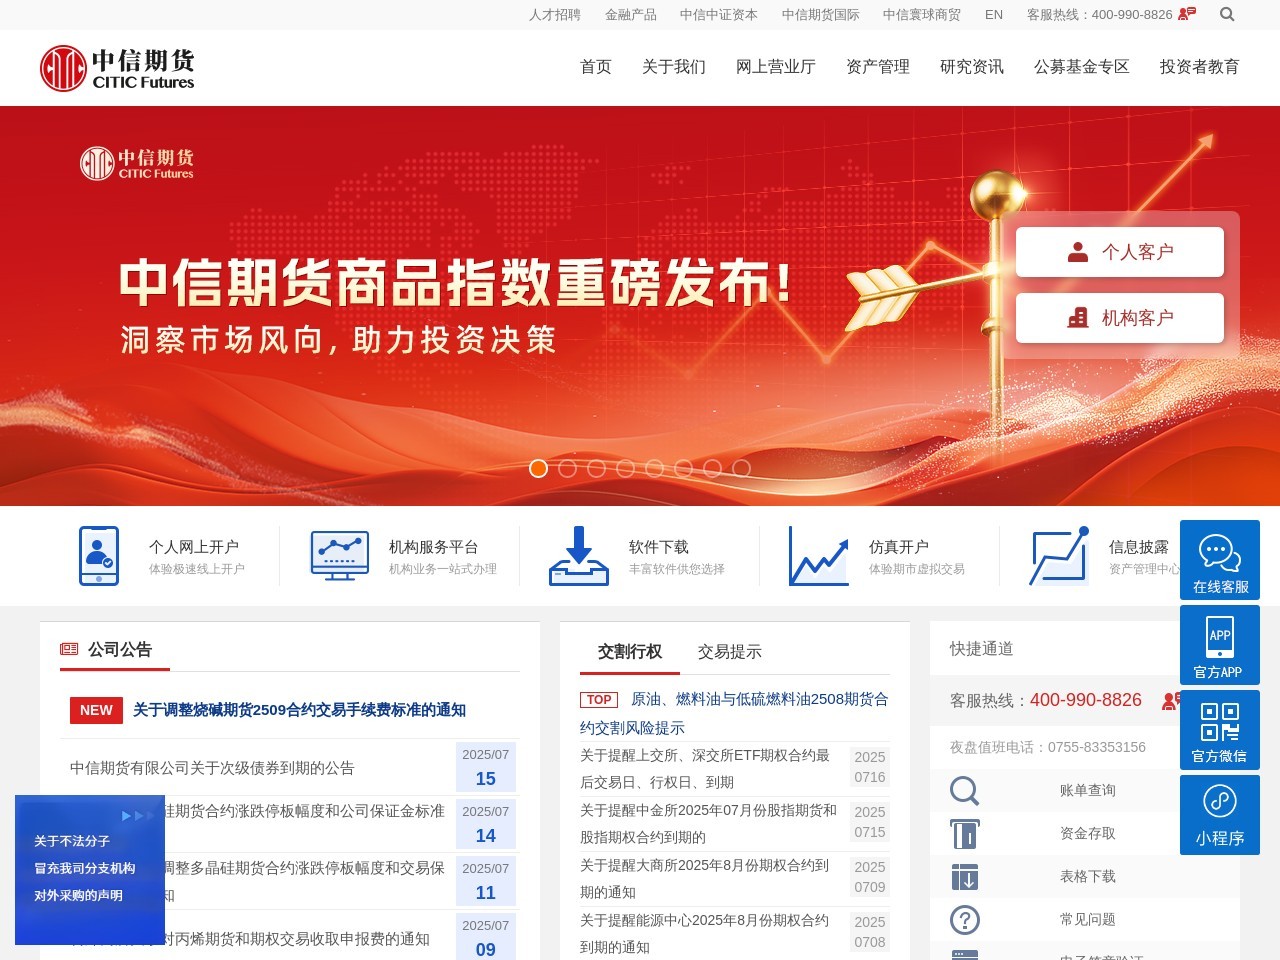Open the simulated account (仿真开户) chart icon
This screenshot has width=1280, height=960.
[818, 556]
